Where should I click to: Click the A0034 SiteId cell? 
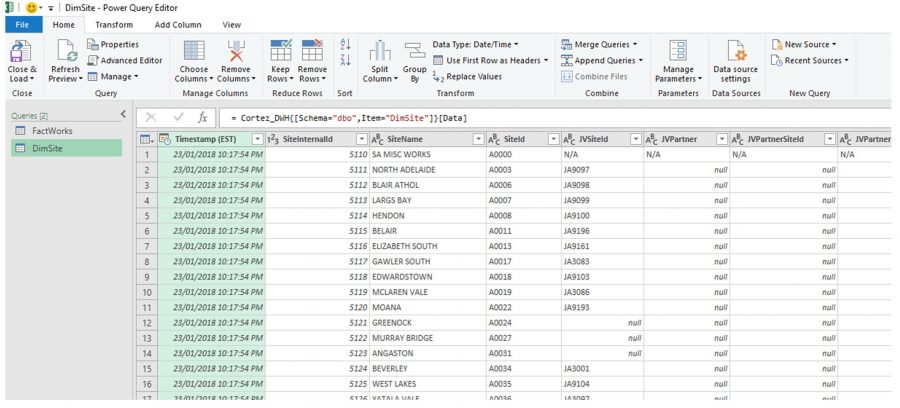click(523, 368)
